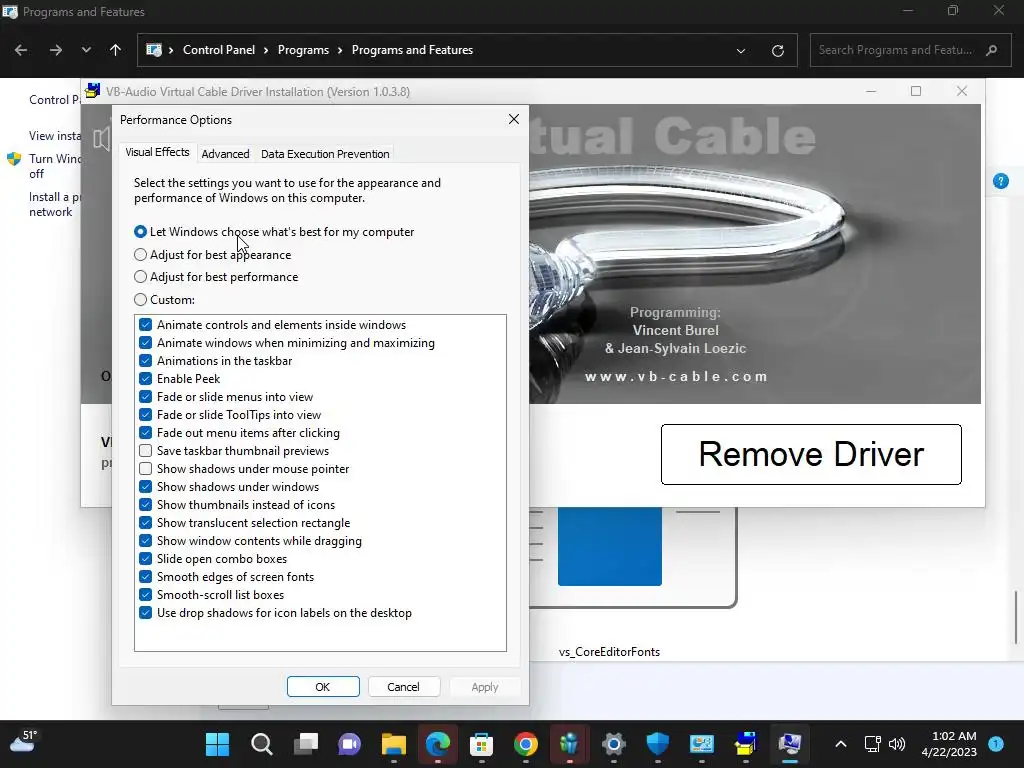This screenshot has width=1024, height=768.
Task: Uncheck Show window contents while dragging
Action: [146, 541]
